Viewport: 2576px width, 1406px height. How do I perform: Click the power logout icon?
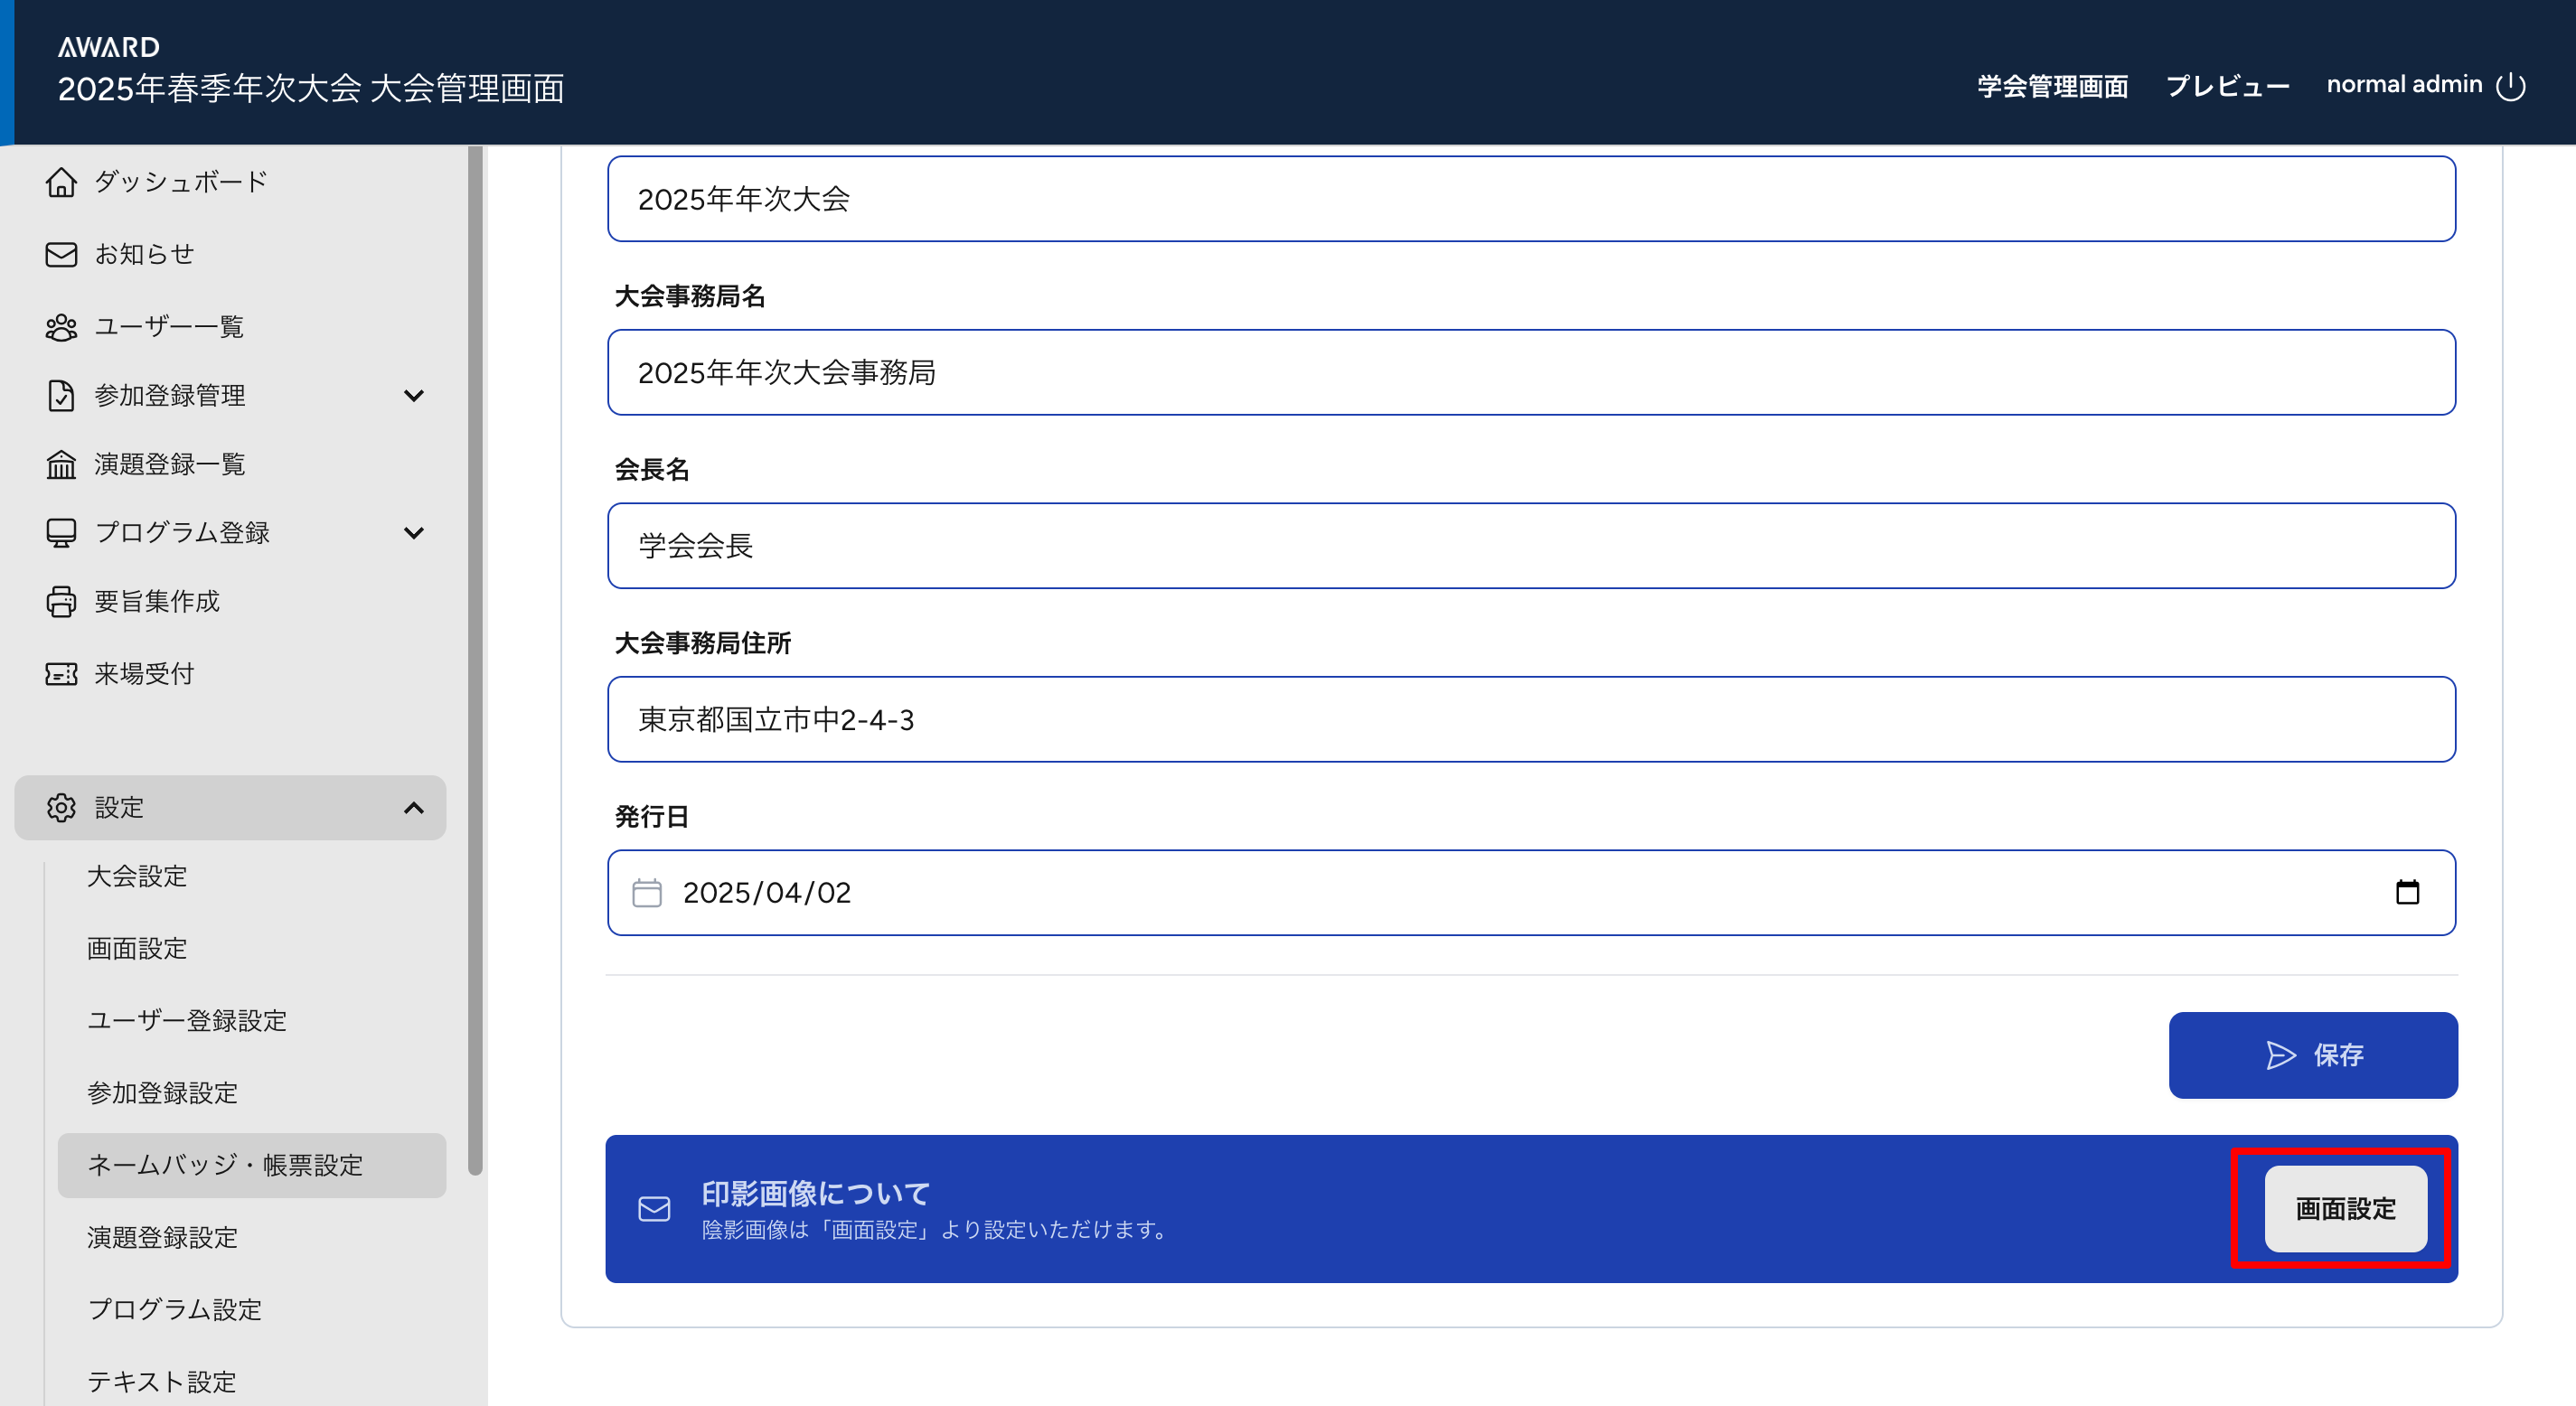(2510, 86)
